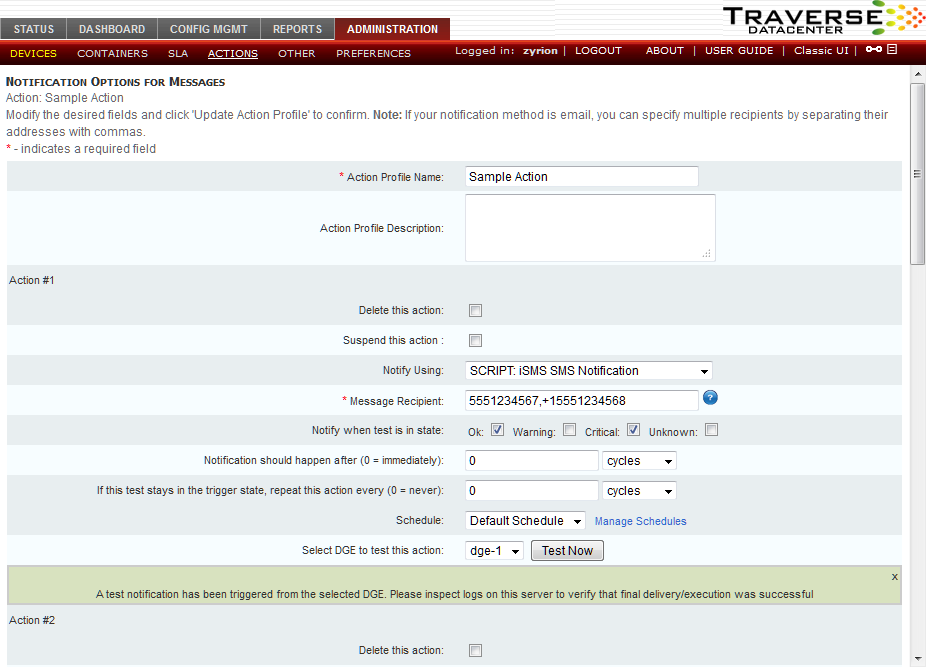Open the Notify Using dropdown
Viewport: 926px width, 667px height.
click(x=589, y=371)
